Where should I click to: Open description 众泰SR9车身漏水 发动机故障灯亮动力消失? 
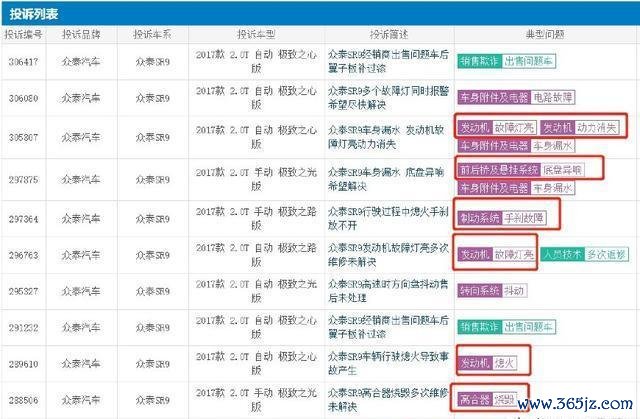[386, 137]
